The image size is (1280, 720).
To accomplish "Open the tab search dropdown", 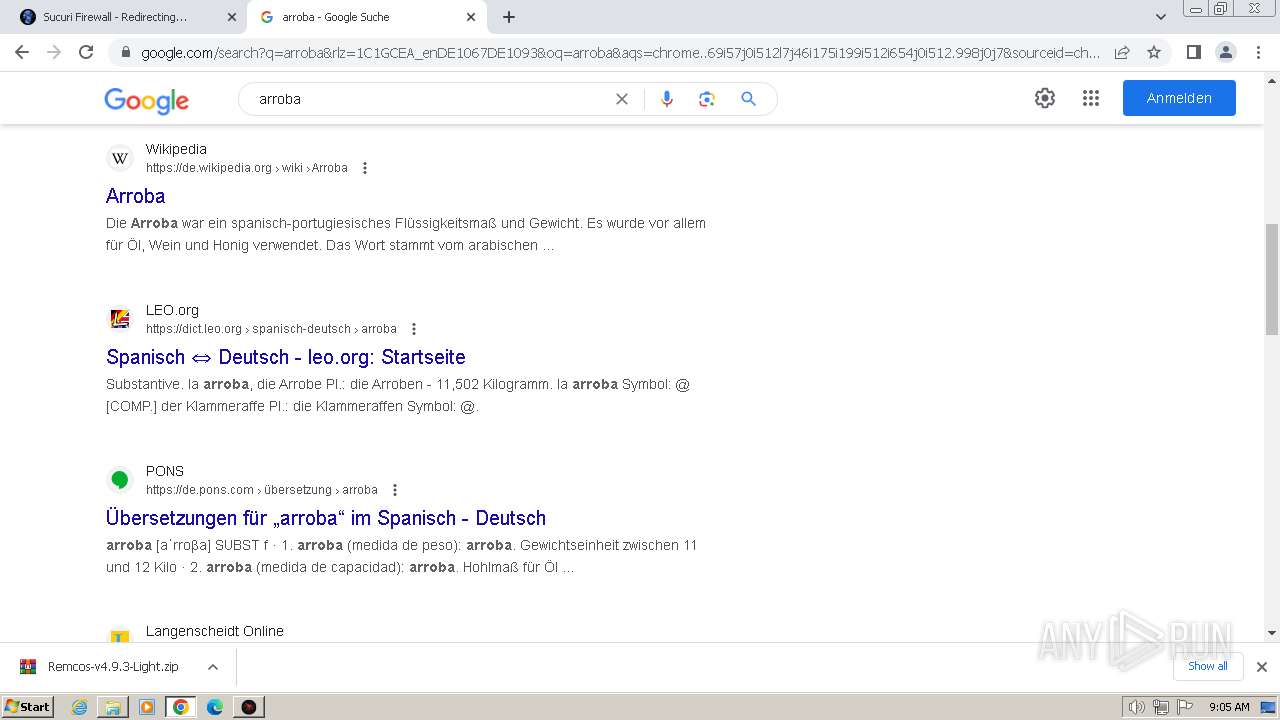I will pos(1161,17).
